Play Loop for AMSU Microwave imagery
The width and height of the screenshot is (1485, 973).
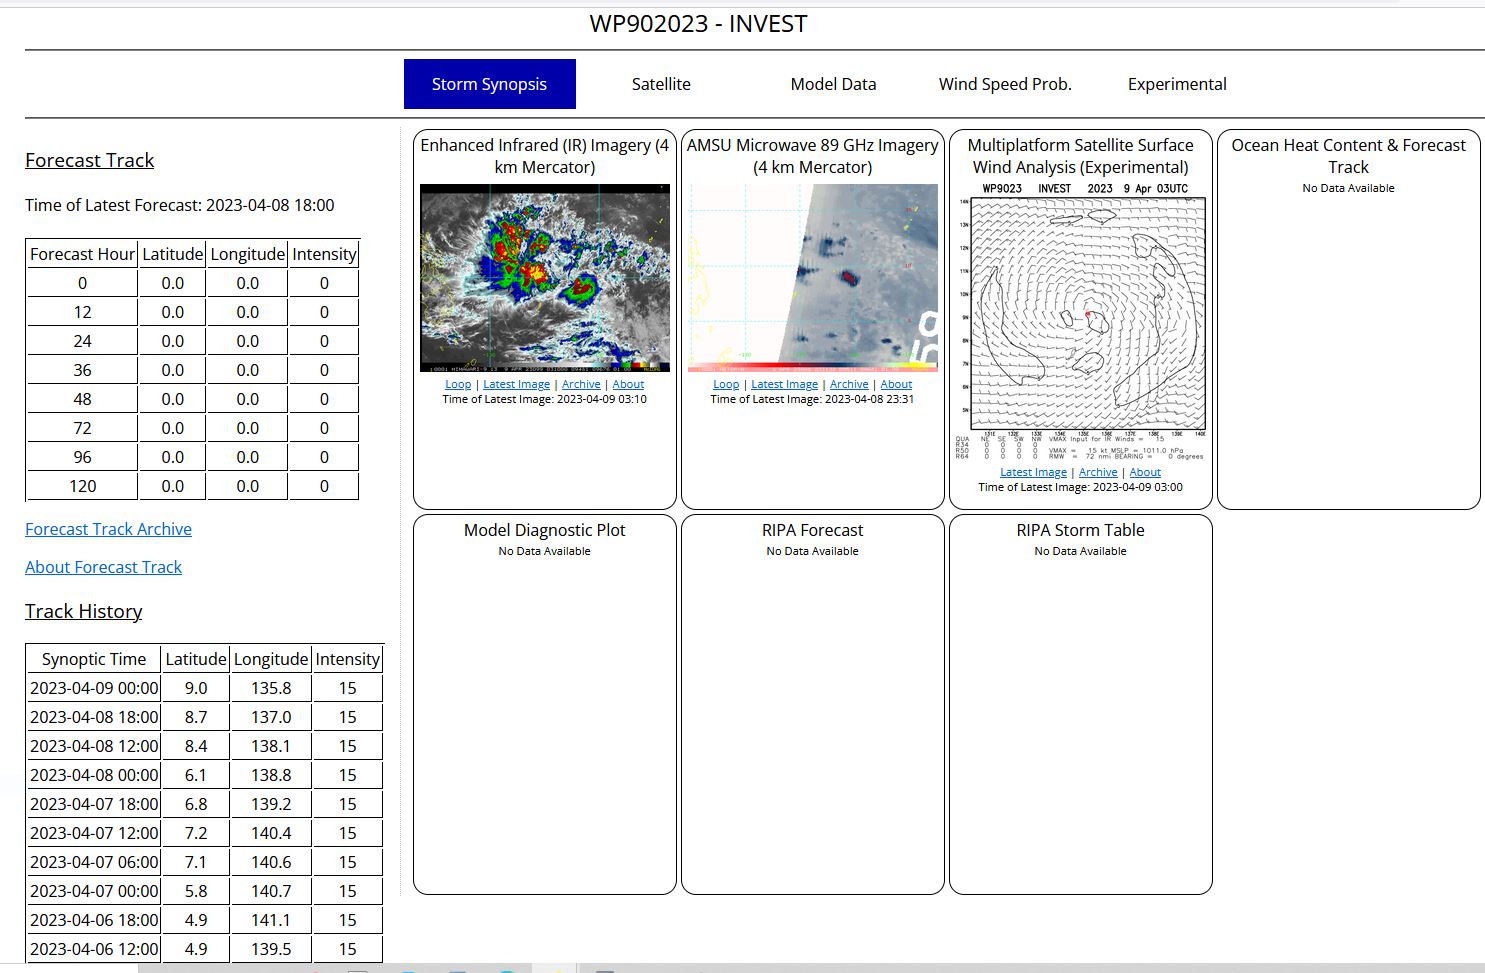point(726,384)
